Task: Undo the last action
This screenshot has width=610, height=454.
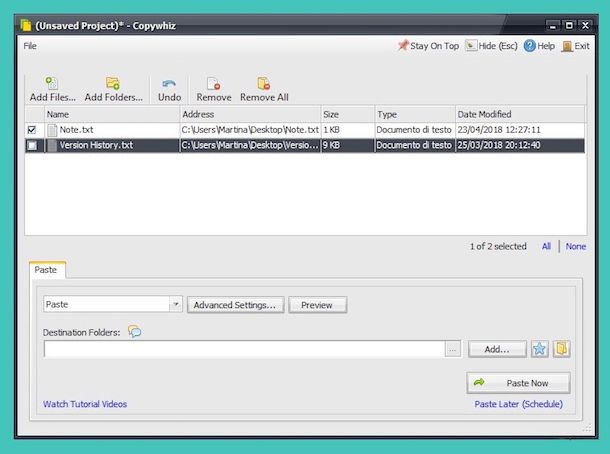Action: [x=169, y=90]
